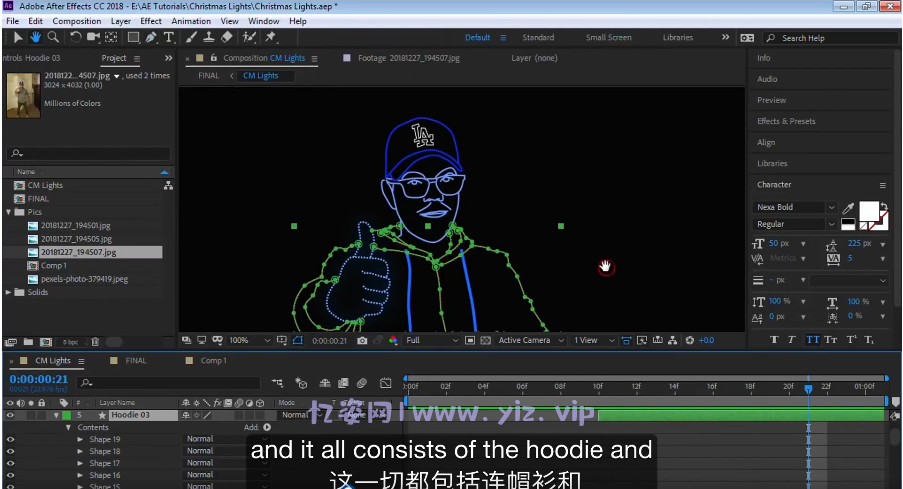The image size is (903, 489).
Task: Toggle visibility of Shape 16
Action: pyautogui.click(x=10, y=476)
